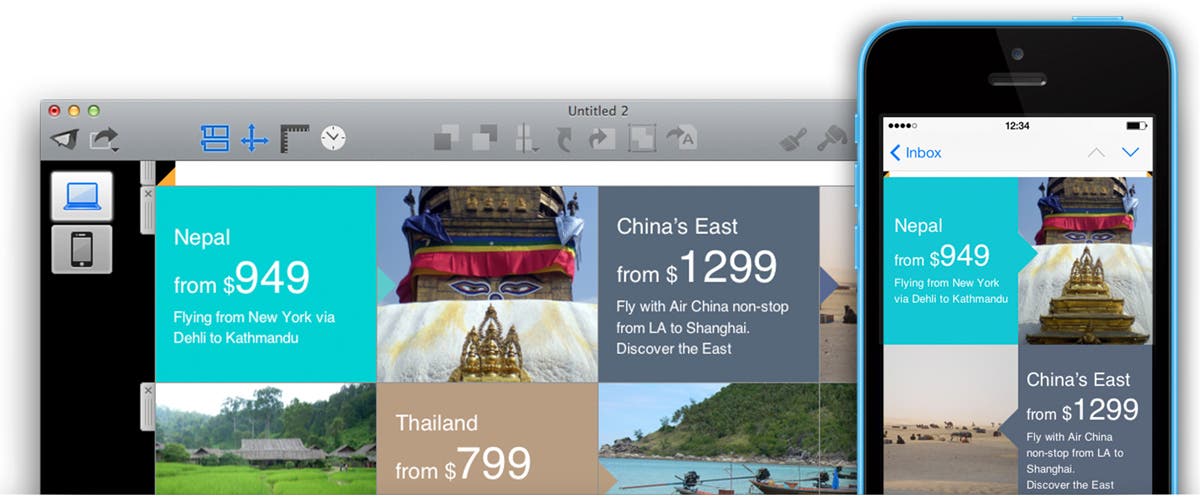Open the share arrow dropdown
Viewport: 1200px width, 504px height.
[x=104, y=139]
